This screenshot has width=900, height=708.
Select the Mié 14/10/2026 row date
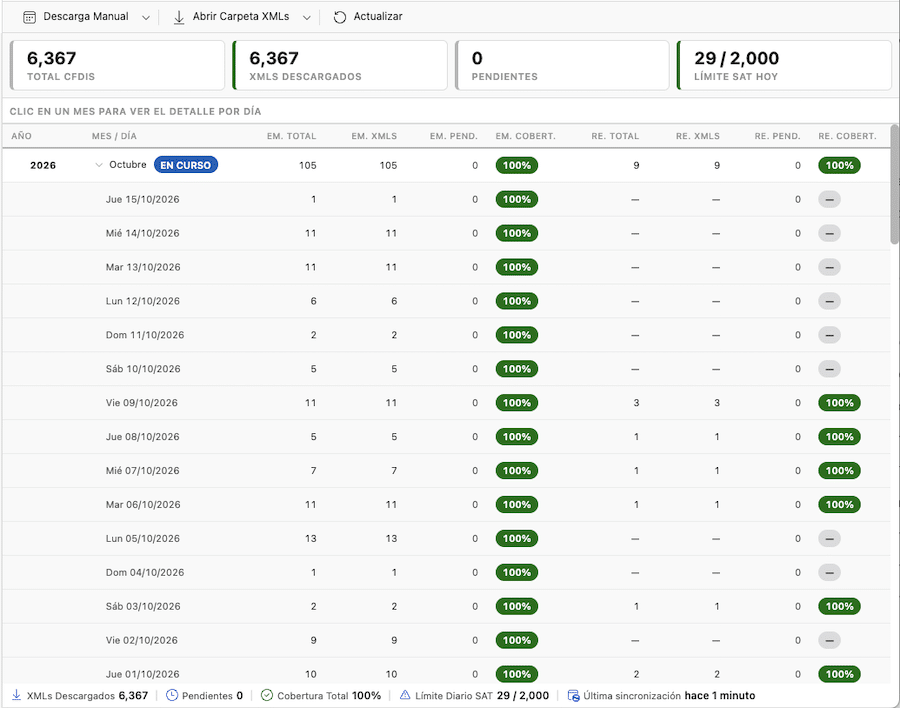142,233
